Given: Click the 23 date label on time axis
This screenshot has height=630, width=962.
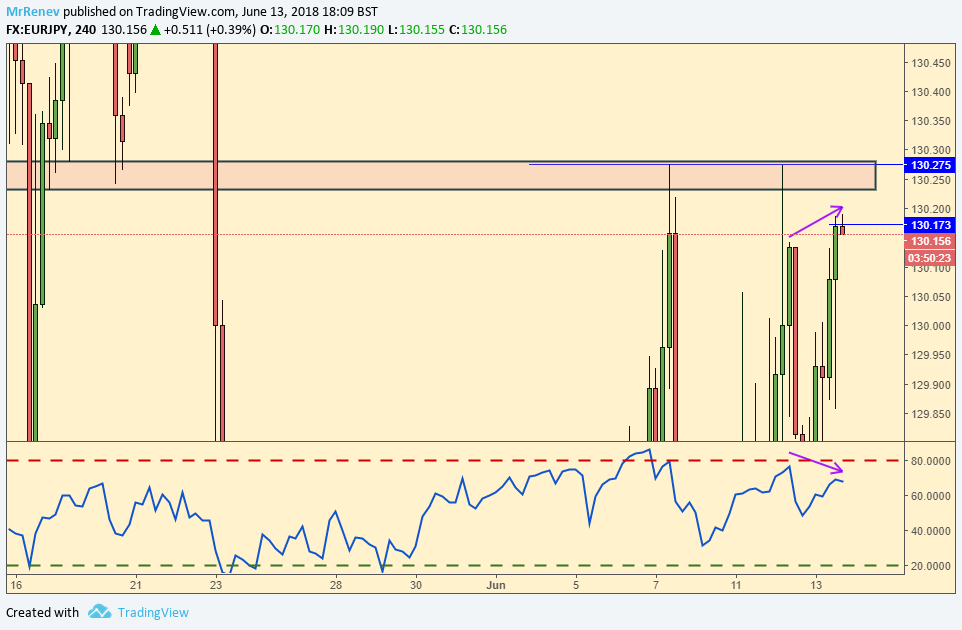Looking at the screenshot, I should (x=216, y=585).
